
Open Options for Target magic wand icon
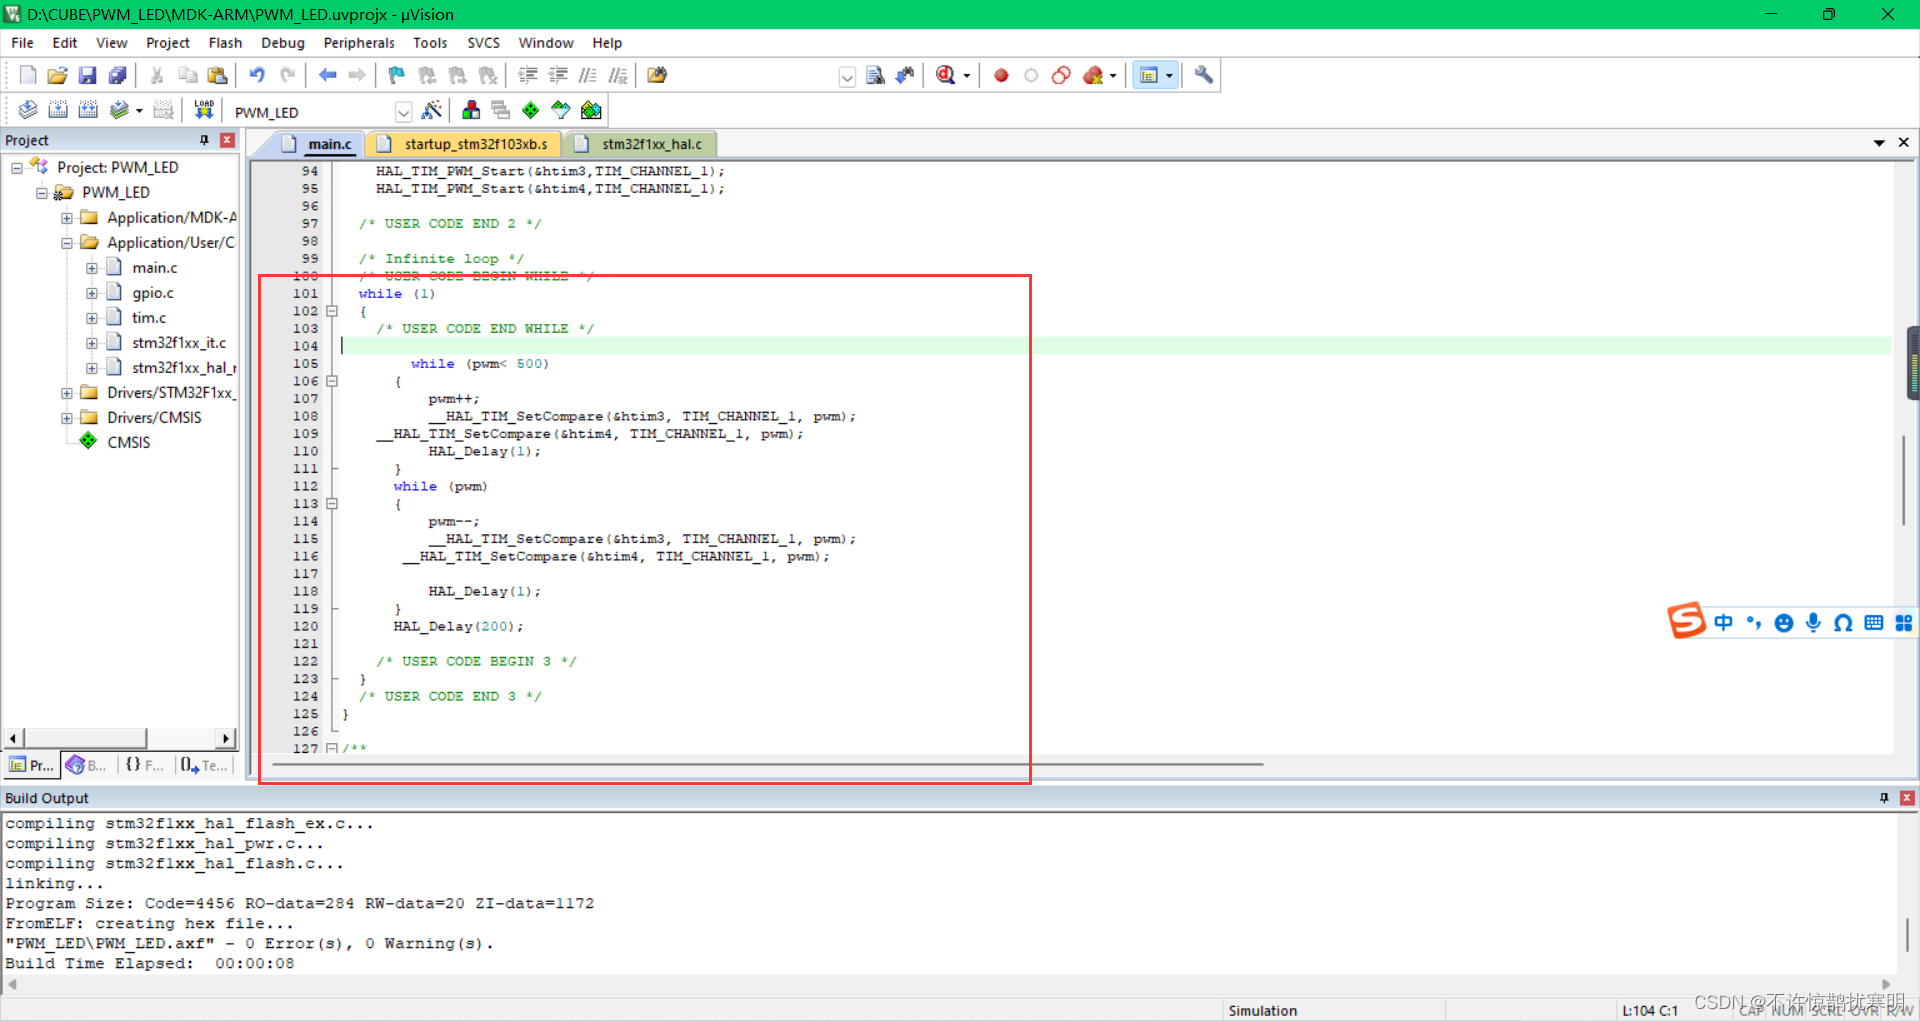tap(432, 110)
